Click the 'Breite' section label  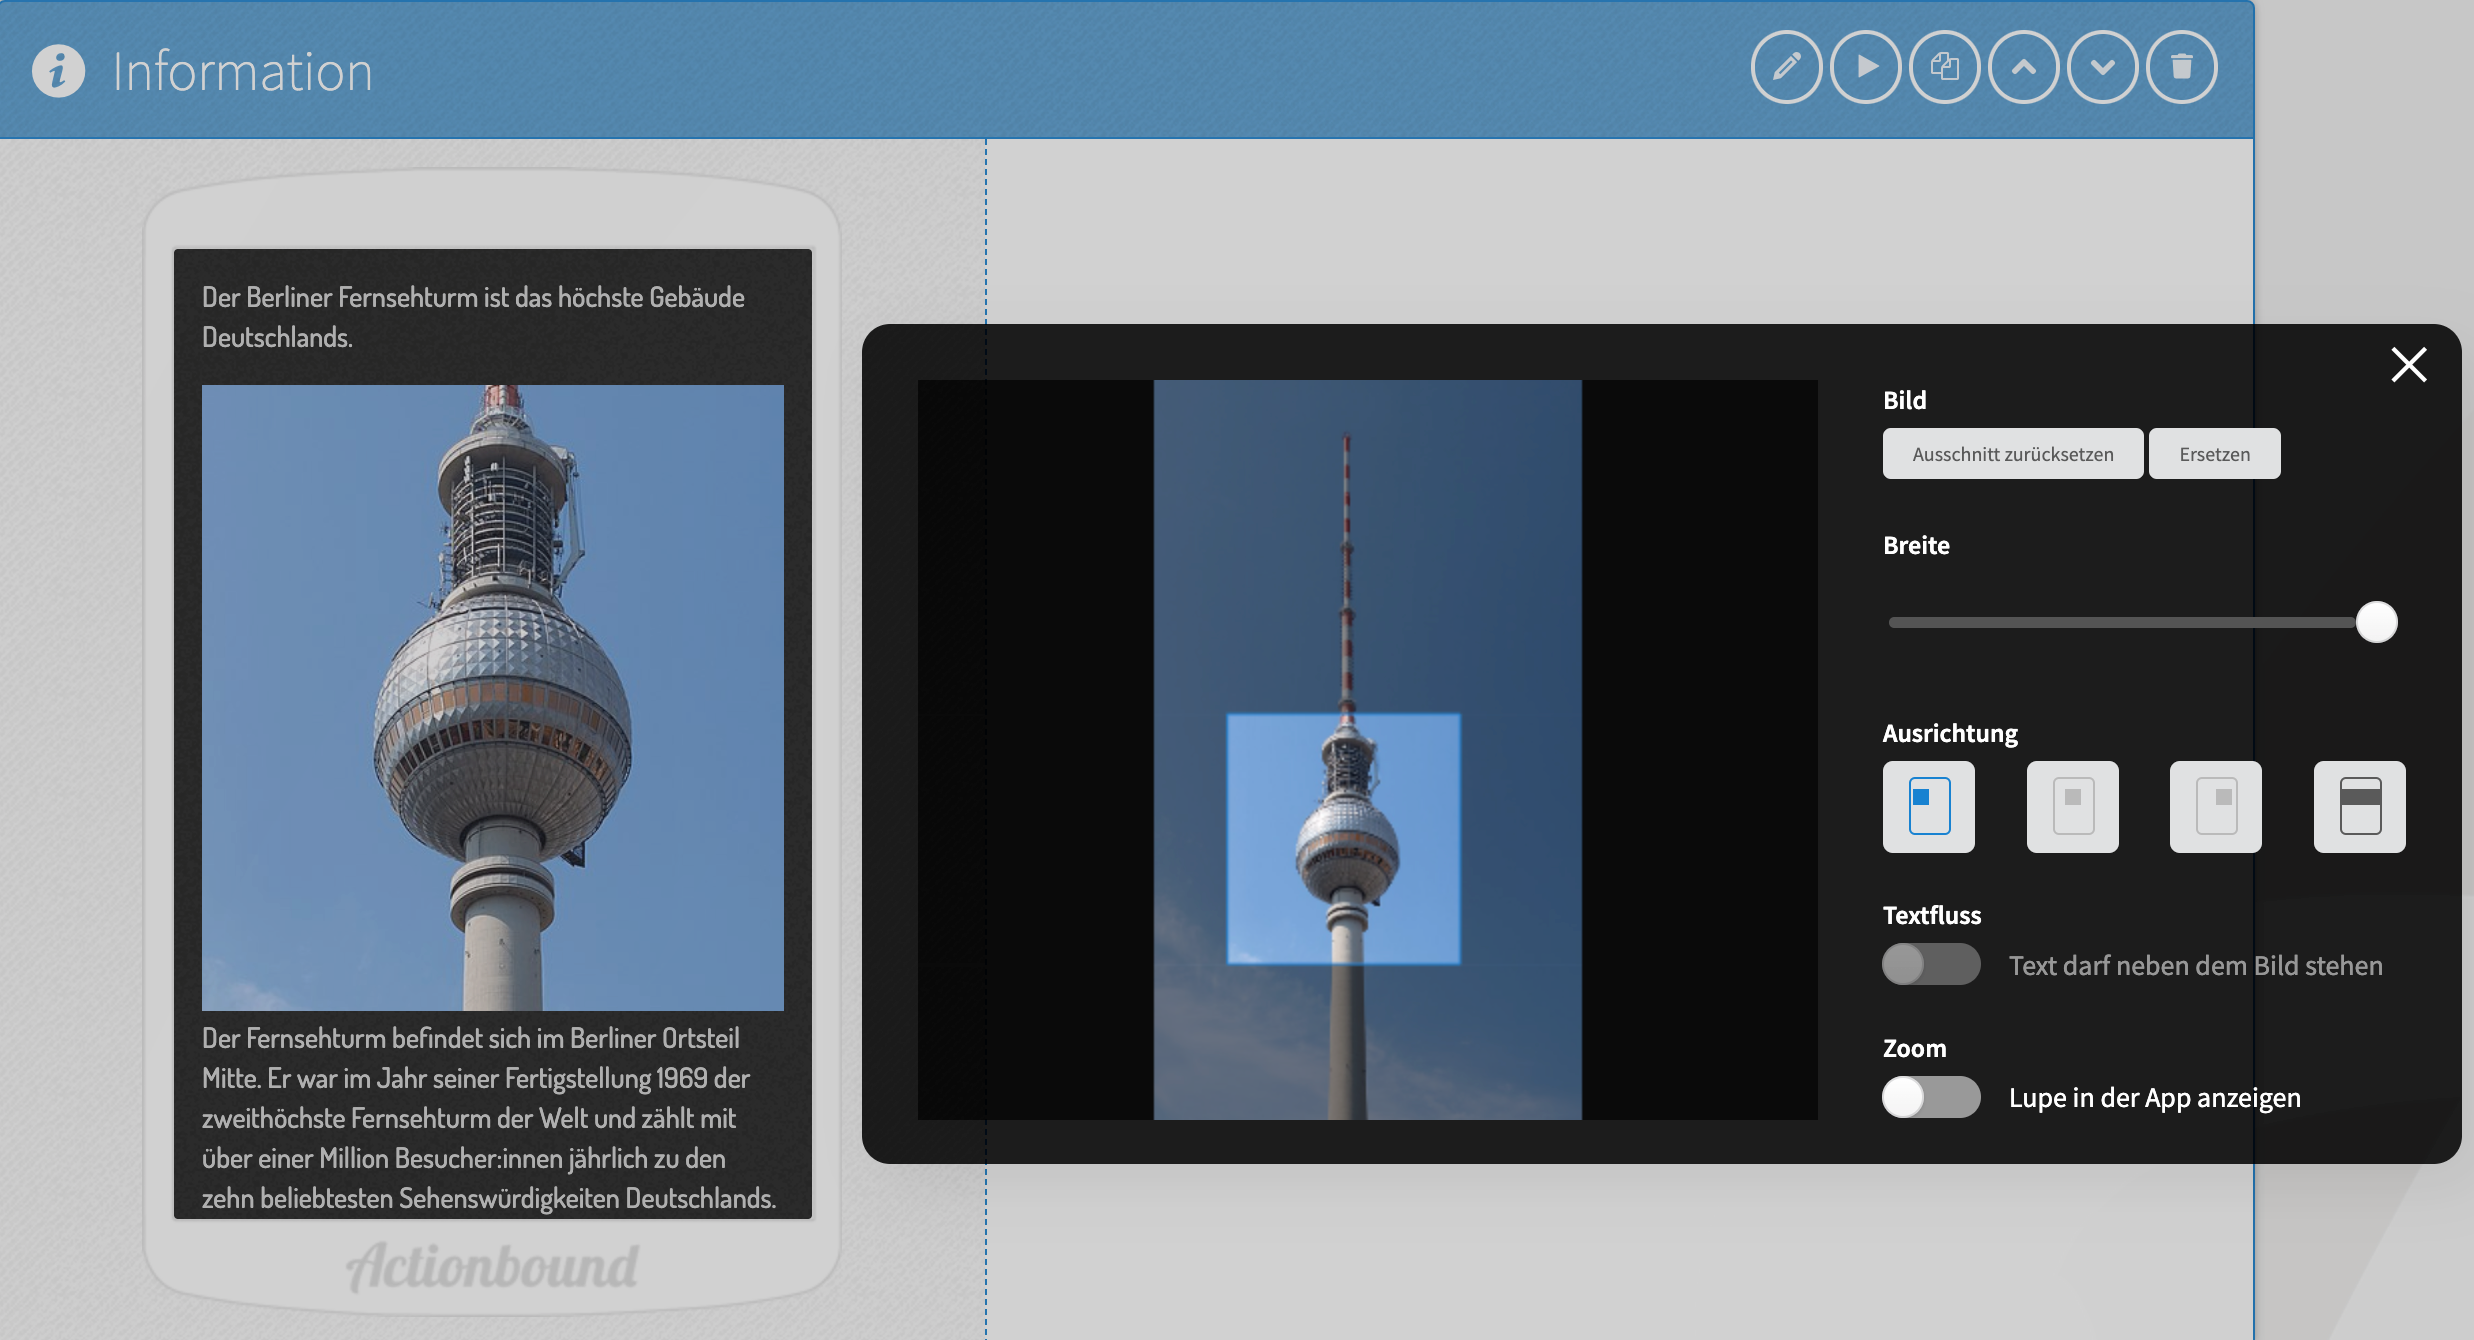1916,545
